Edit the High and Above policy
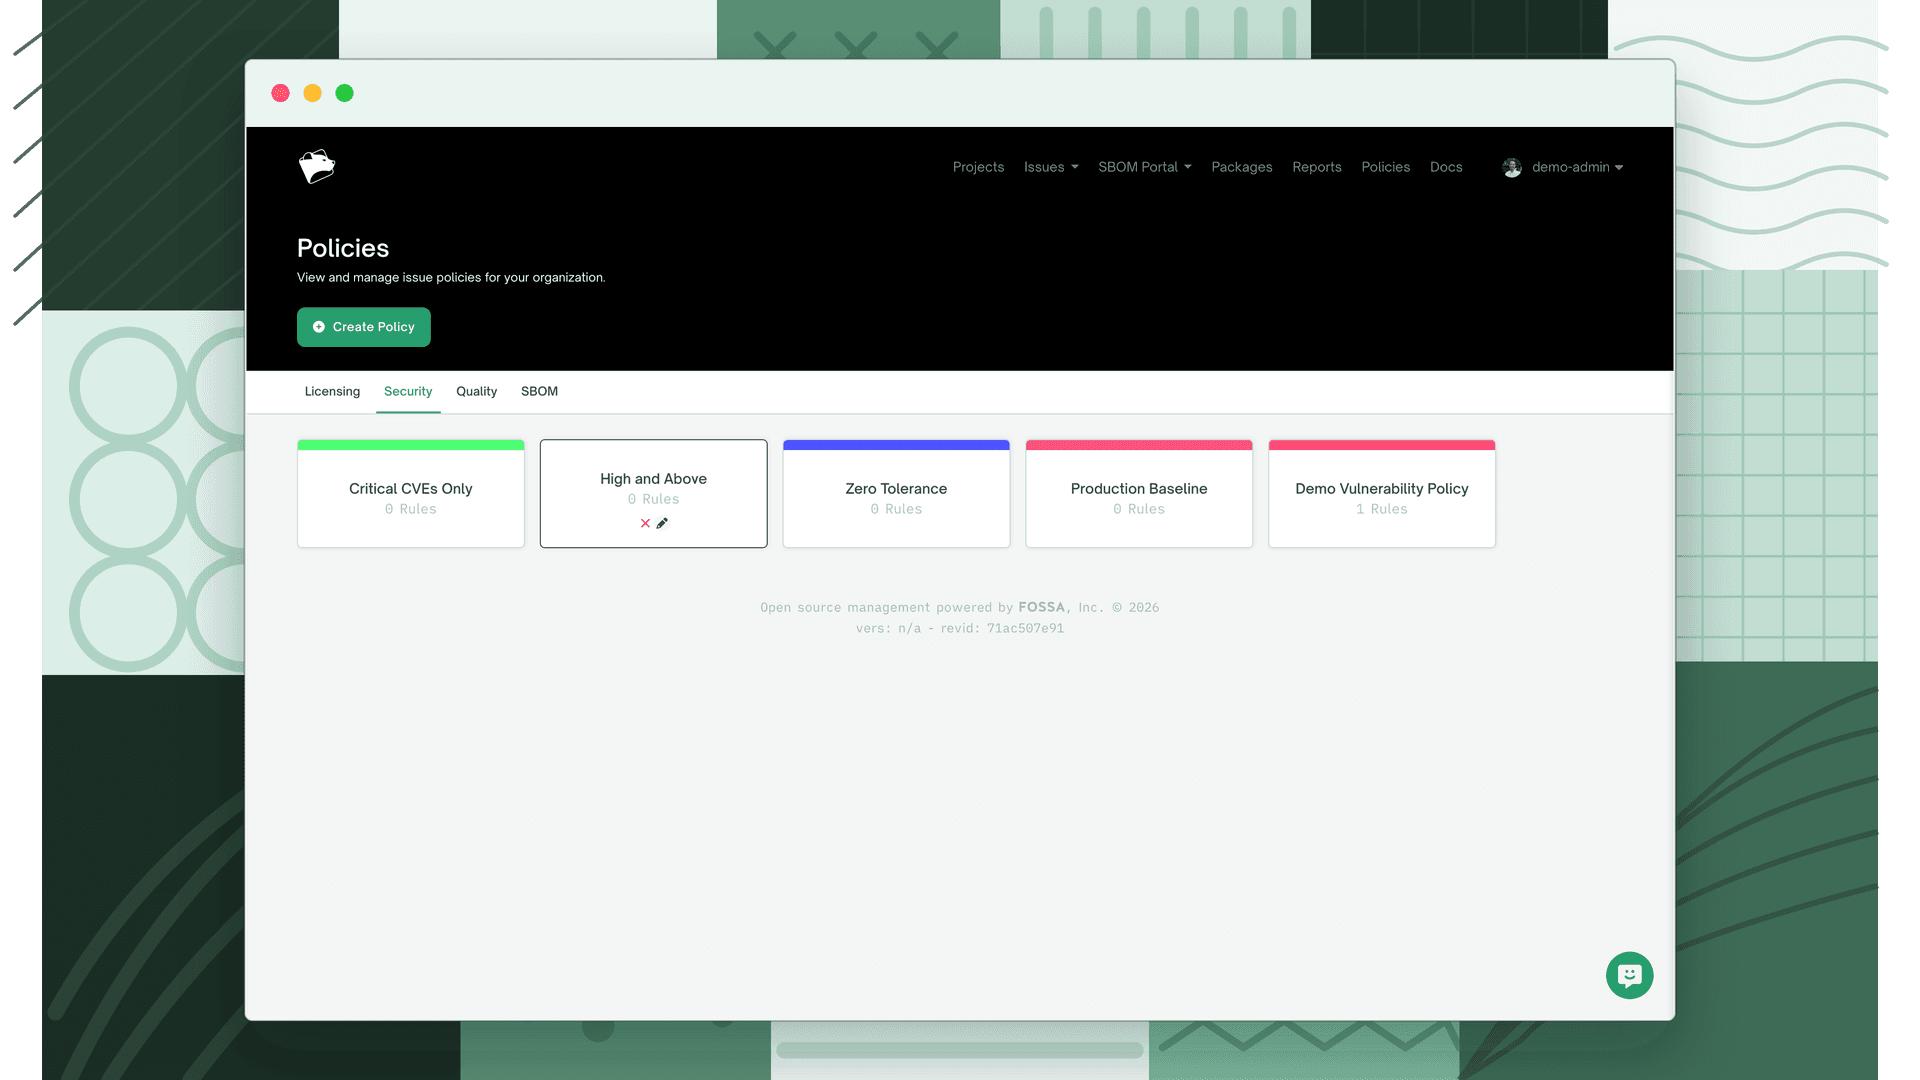The width and height of the screenshot is (1920, 1080). pos(662,523)
